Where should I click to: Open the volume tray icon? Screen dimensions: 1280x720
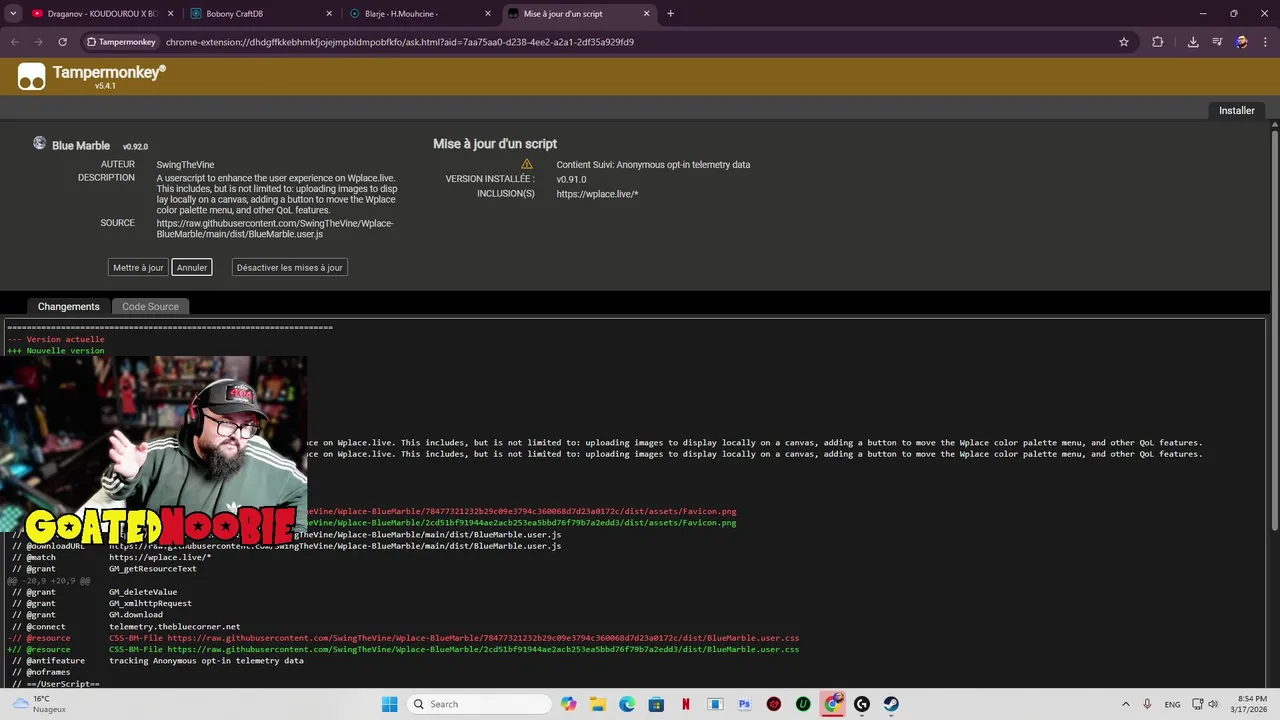(x=1214, y=704)
